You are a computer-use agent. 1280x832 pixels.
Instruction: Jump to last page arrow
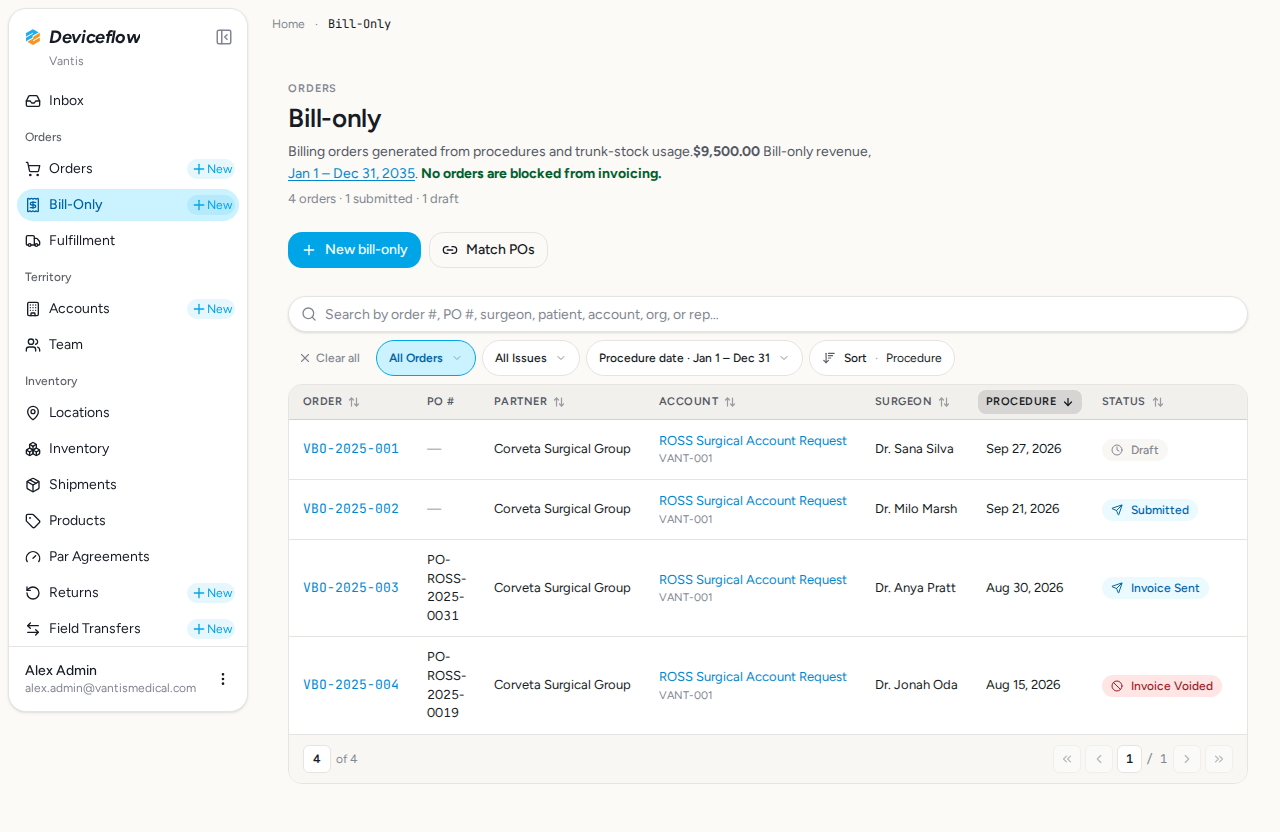(x=1219, y=759)
